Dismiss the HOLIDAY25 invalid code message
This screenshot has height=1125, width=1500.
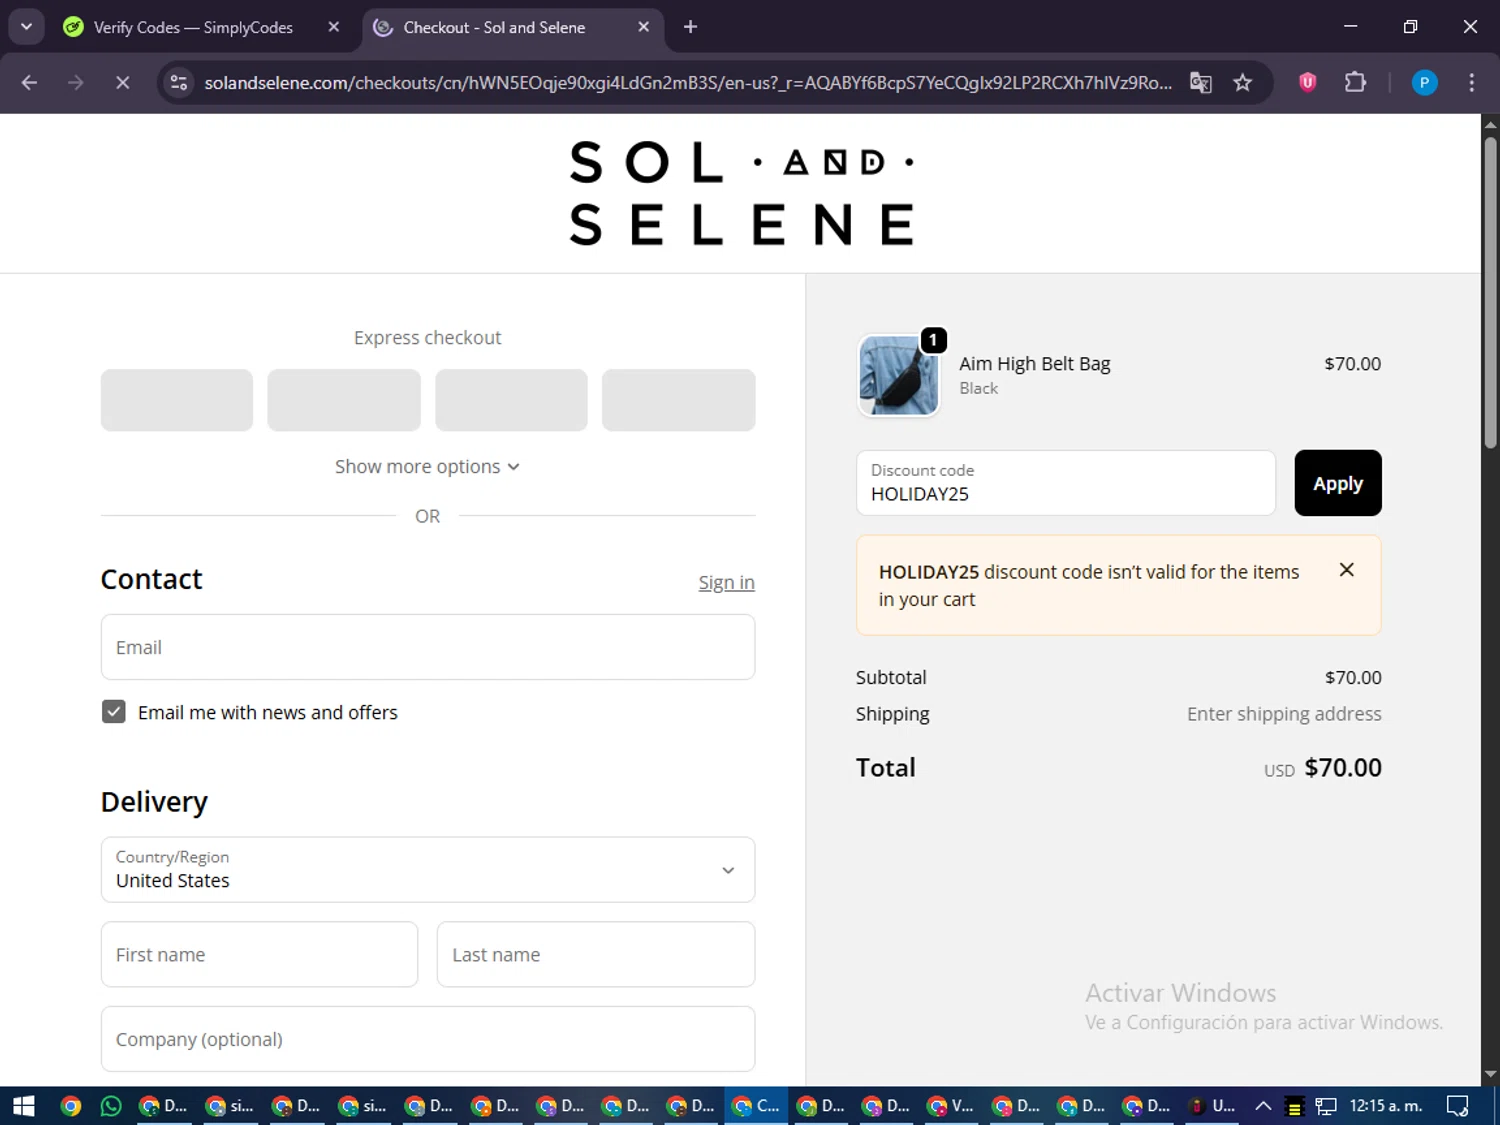point(1346,569)
